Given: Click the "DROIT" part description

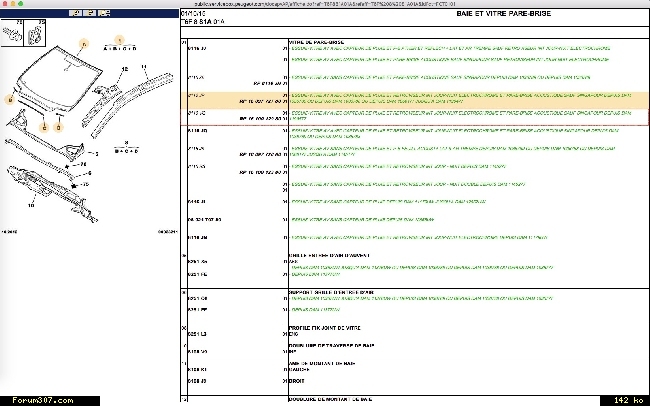Looking at the screenshot, I should (296, 381).
